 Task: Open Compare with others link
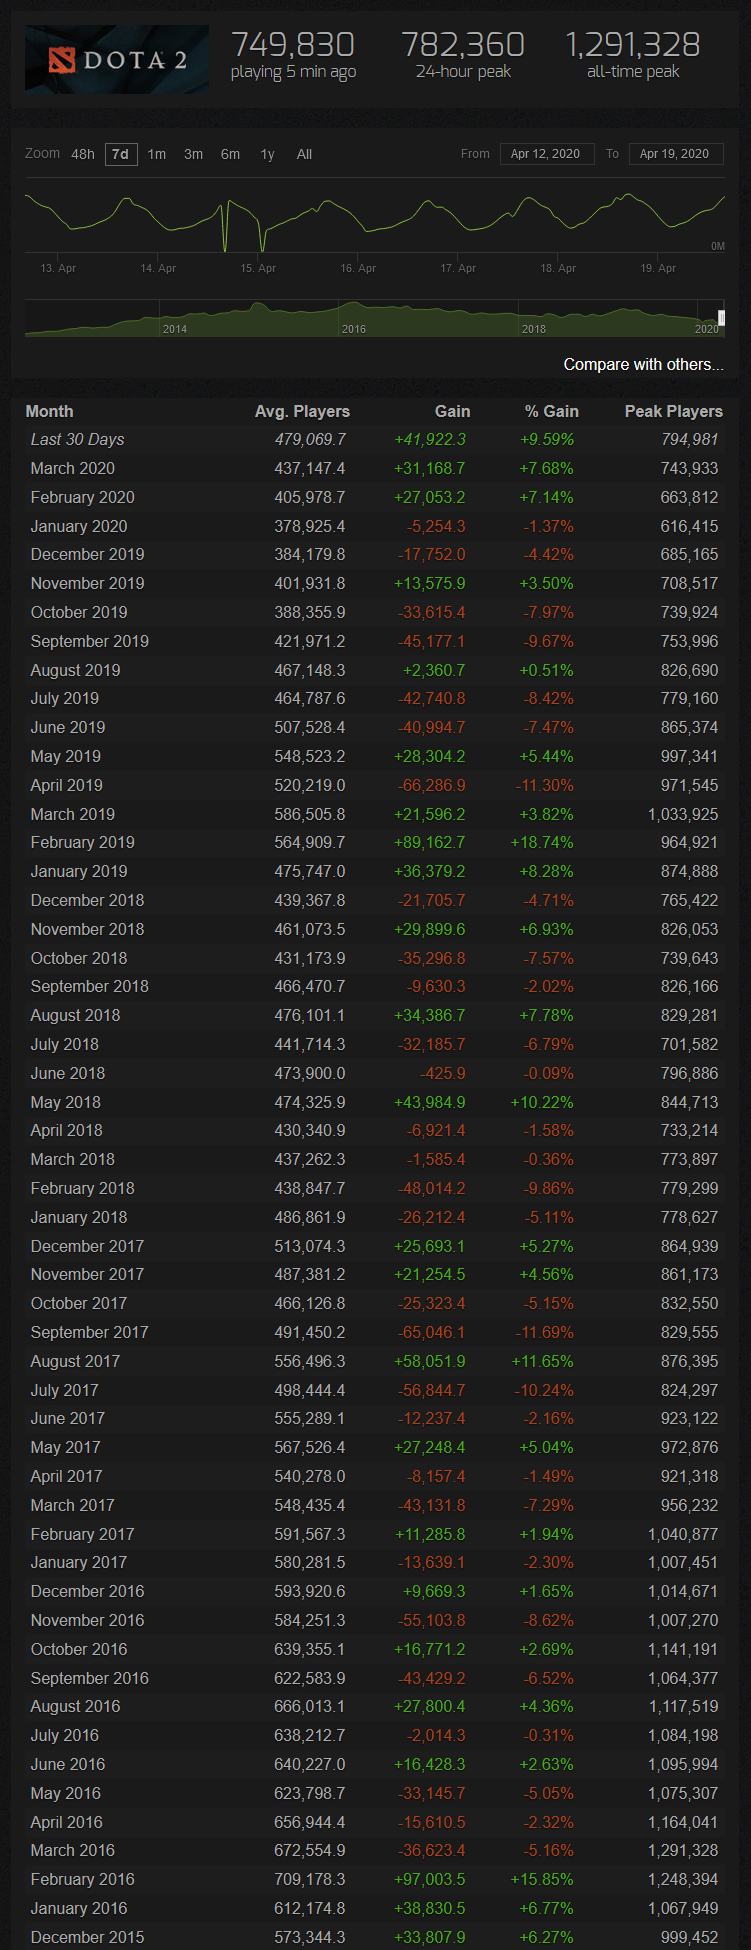click(643, 364)
